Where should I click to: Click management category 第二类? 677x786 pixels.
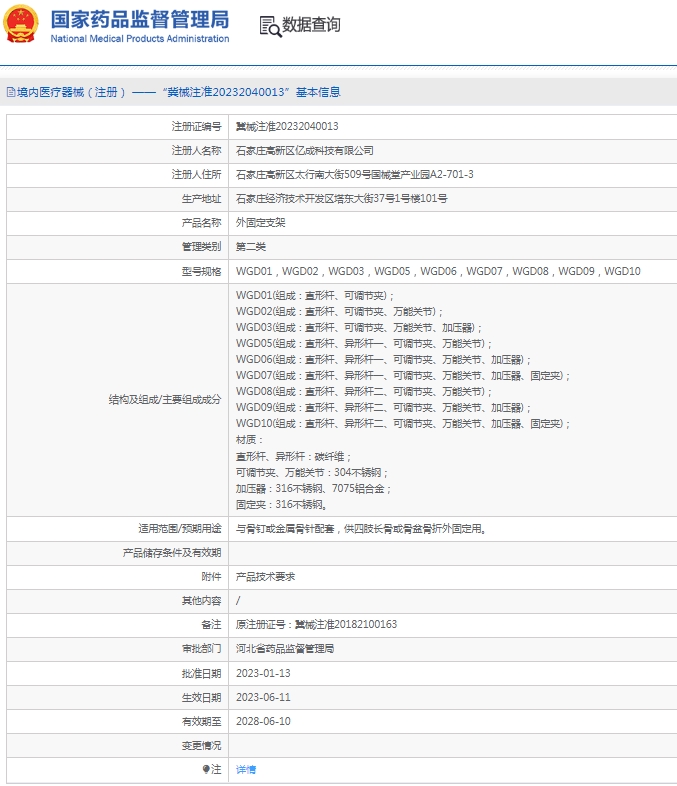pyautogui.click(x=251, y=247)
